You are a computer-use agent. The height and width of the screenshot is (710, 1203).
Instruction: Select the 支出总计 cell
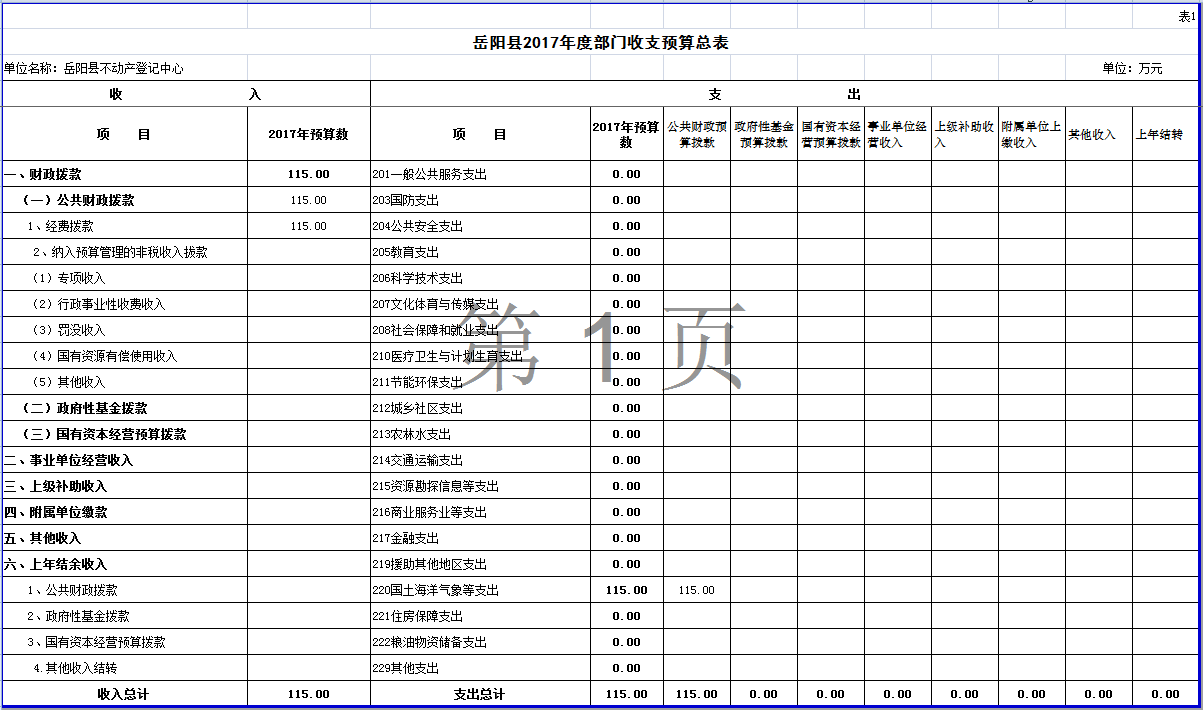point(480,694)
